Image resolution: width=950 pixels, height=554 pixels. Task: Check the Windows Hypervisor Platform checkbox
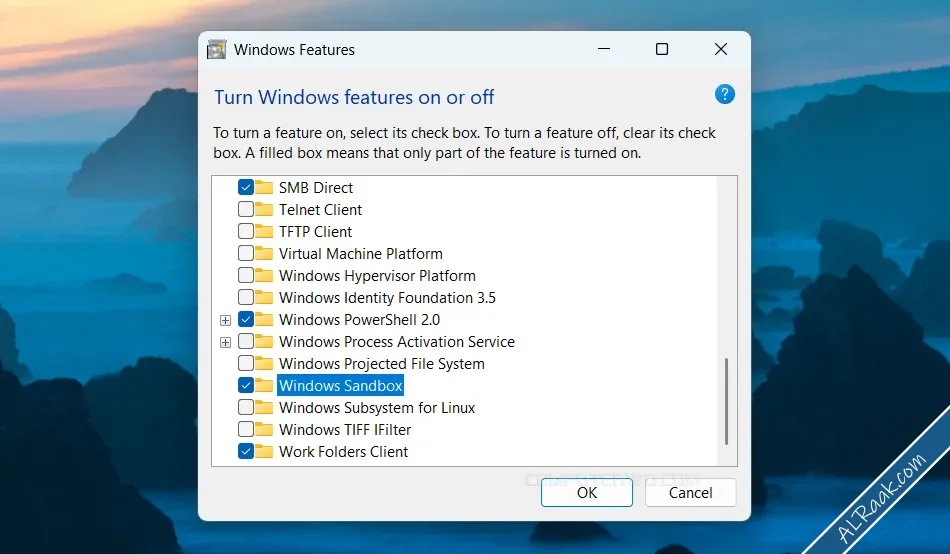click(245, 275)
